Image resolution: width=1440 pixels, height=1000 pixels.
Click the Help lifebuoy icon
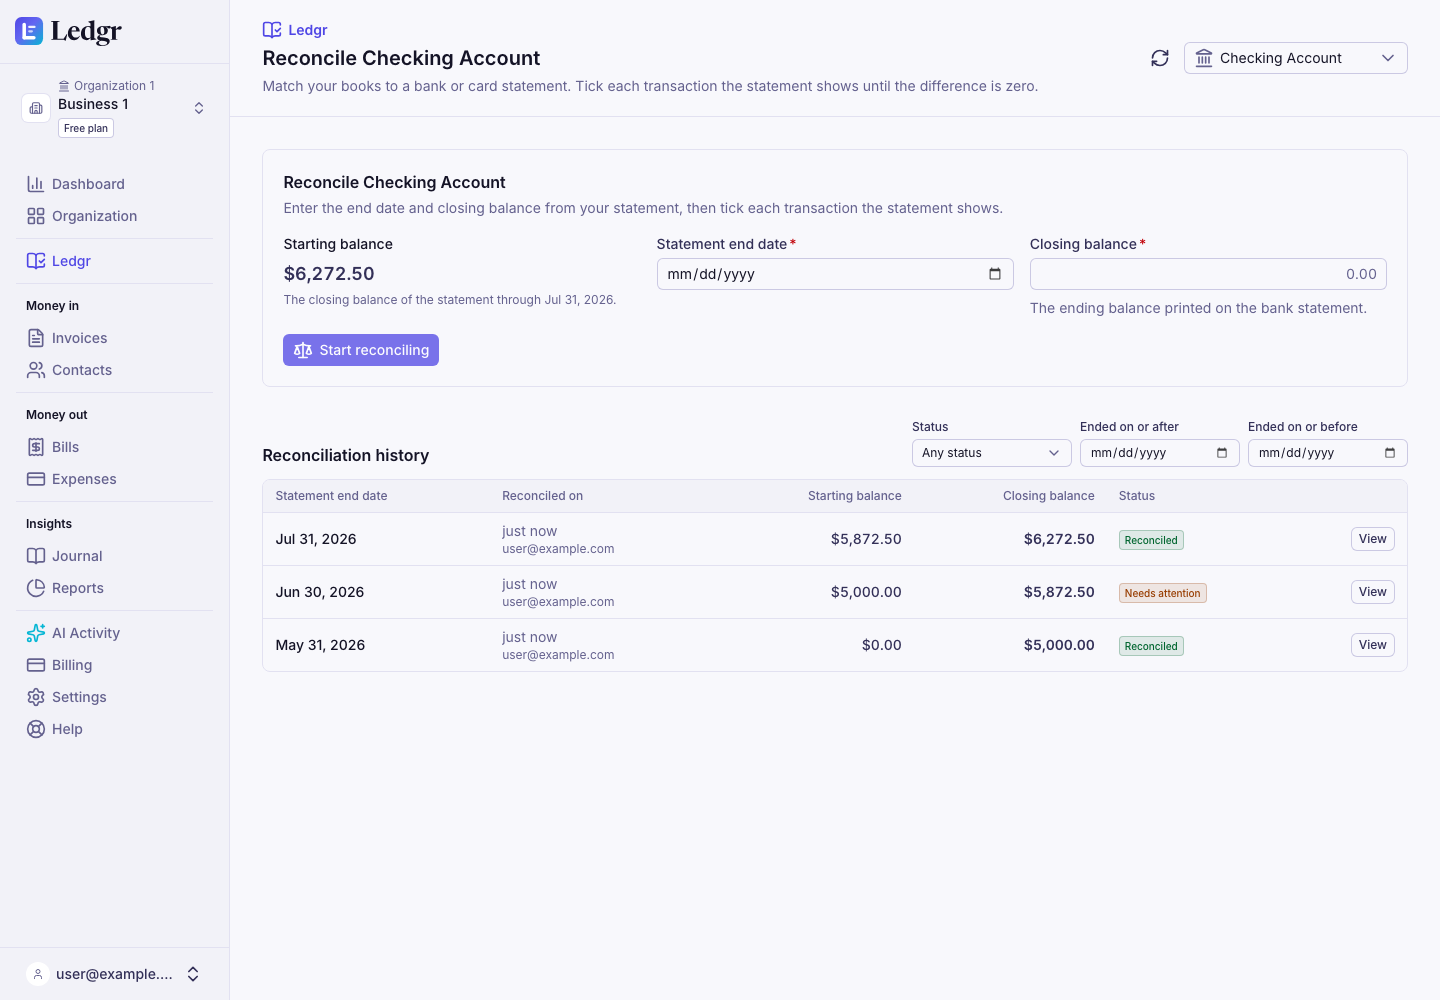click(36, 729)
